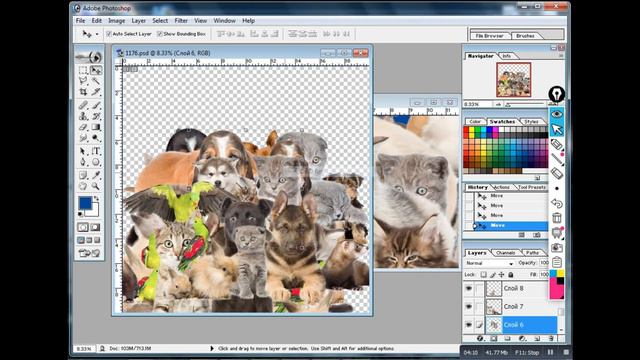Open the Image menu

click(x=116, y=20)
